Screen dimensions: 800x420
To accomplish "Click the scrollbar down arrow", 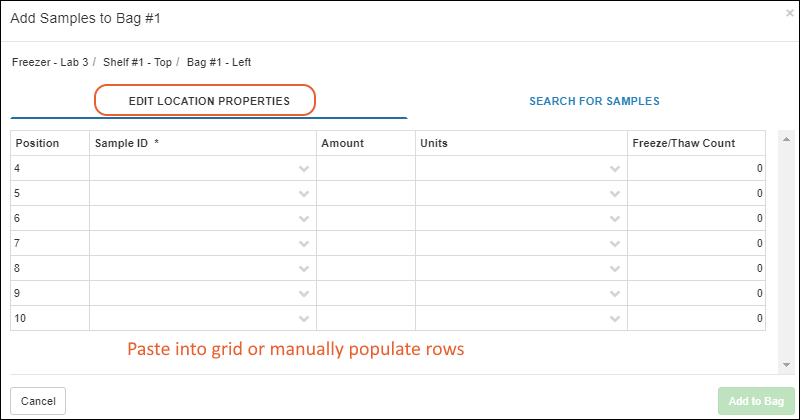I will pos(786,365).
